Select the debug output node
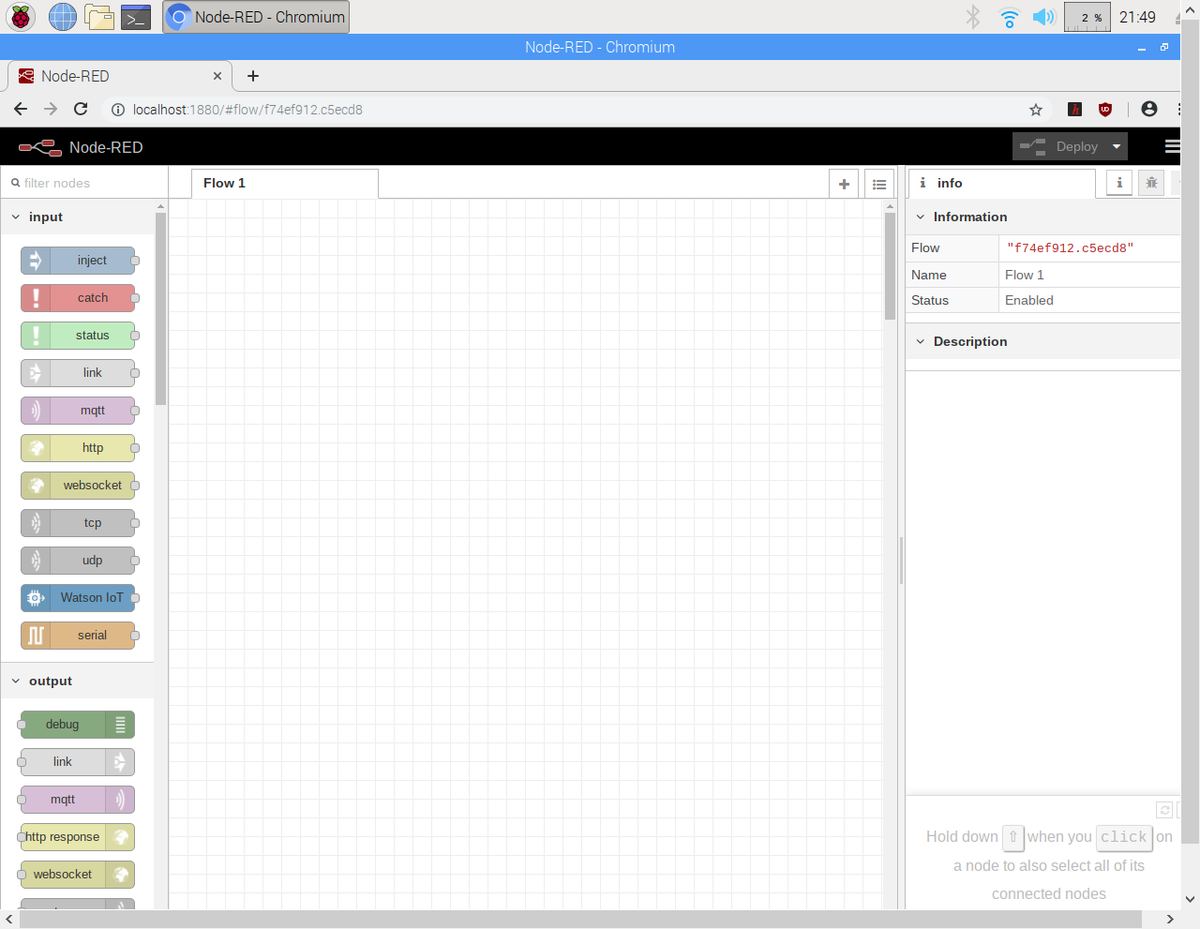The image size is (1200, 929). click(x=77, y=724)
